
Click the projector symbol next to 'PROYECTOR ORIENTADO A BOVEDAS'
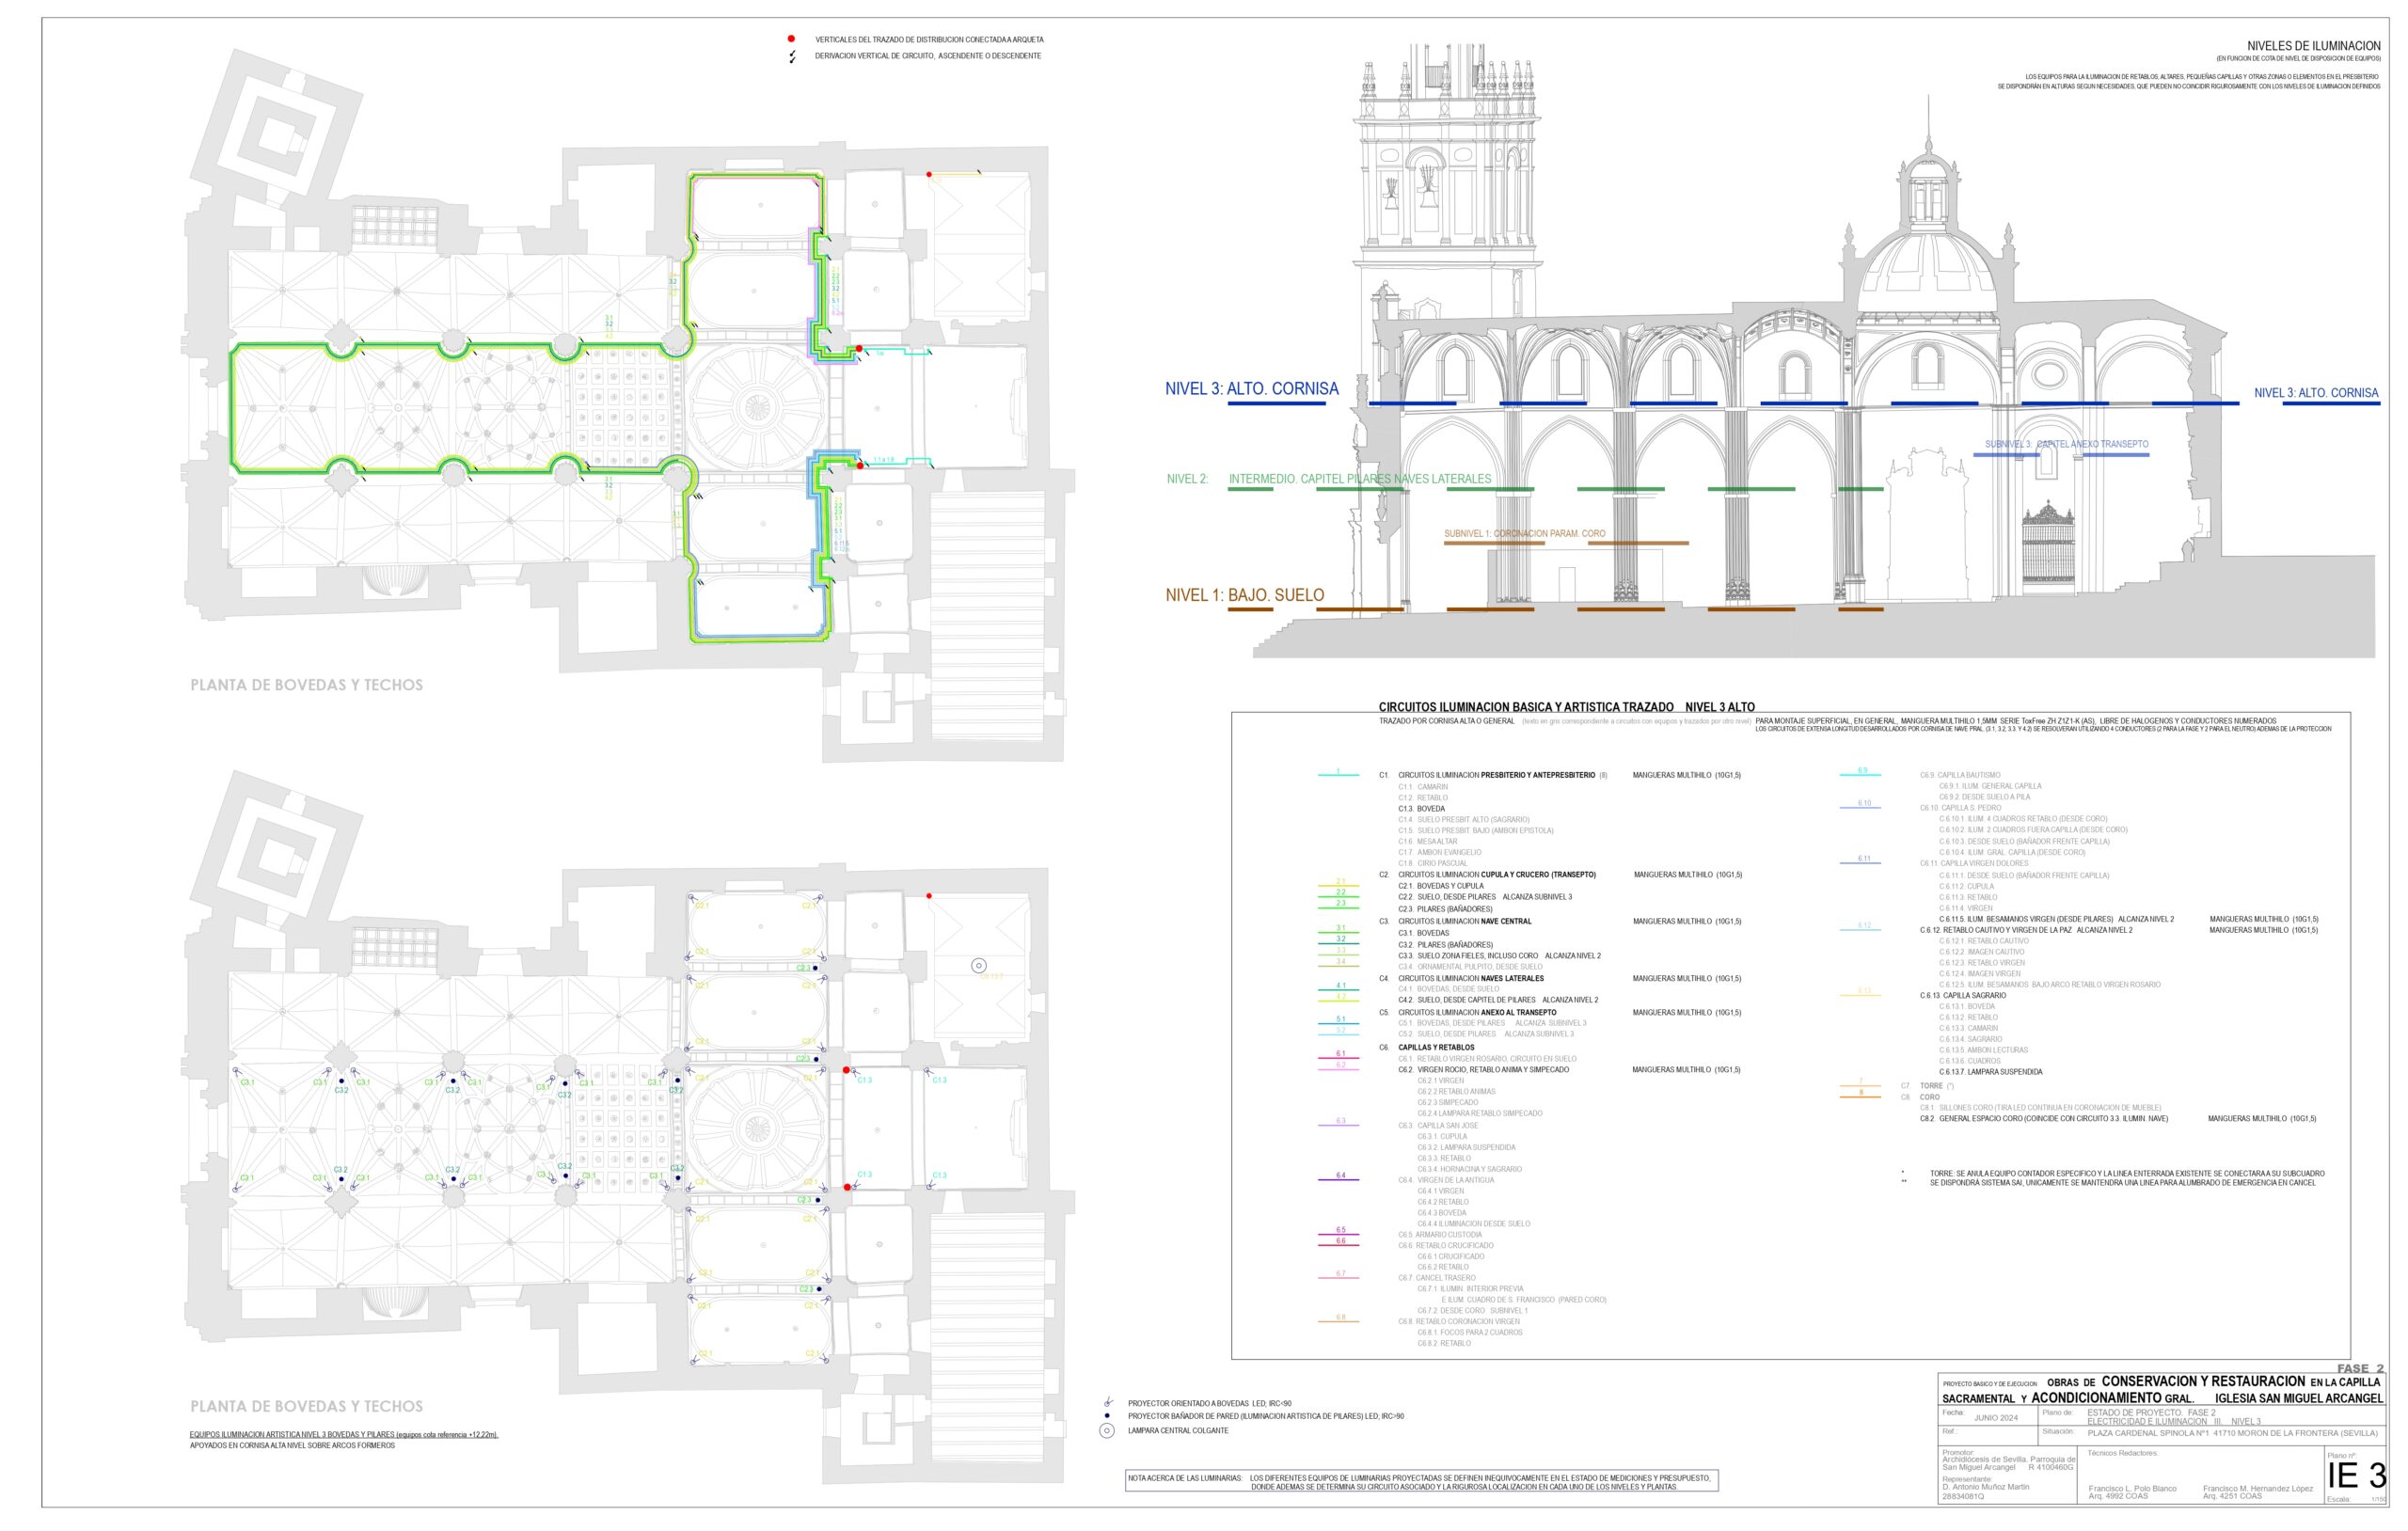coord(1108,1403)
